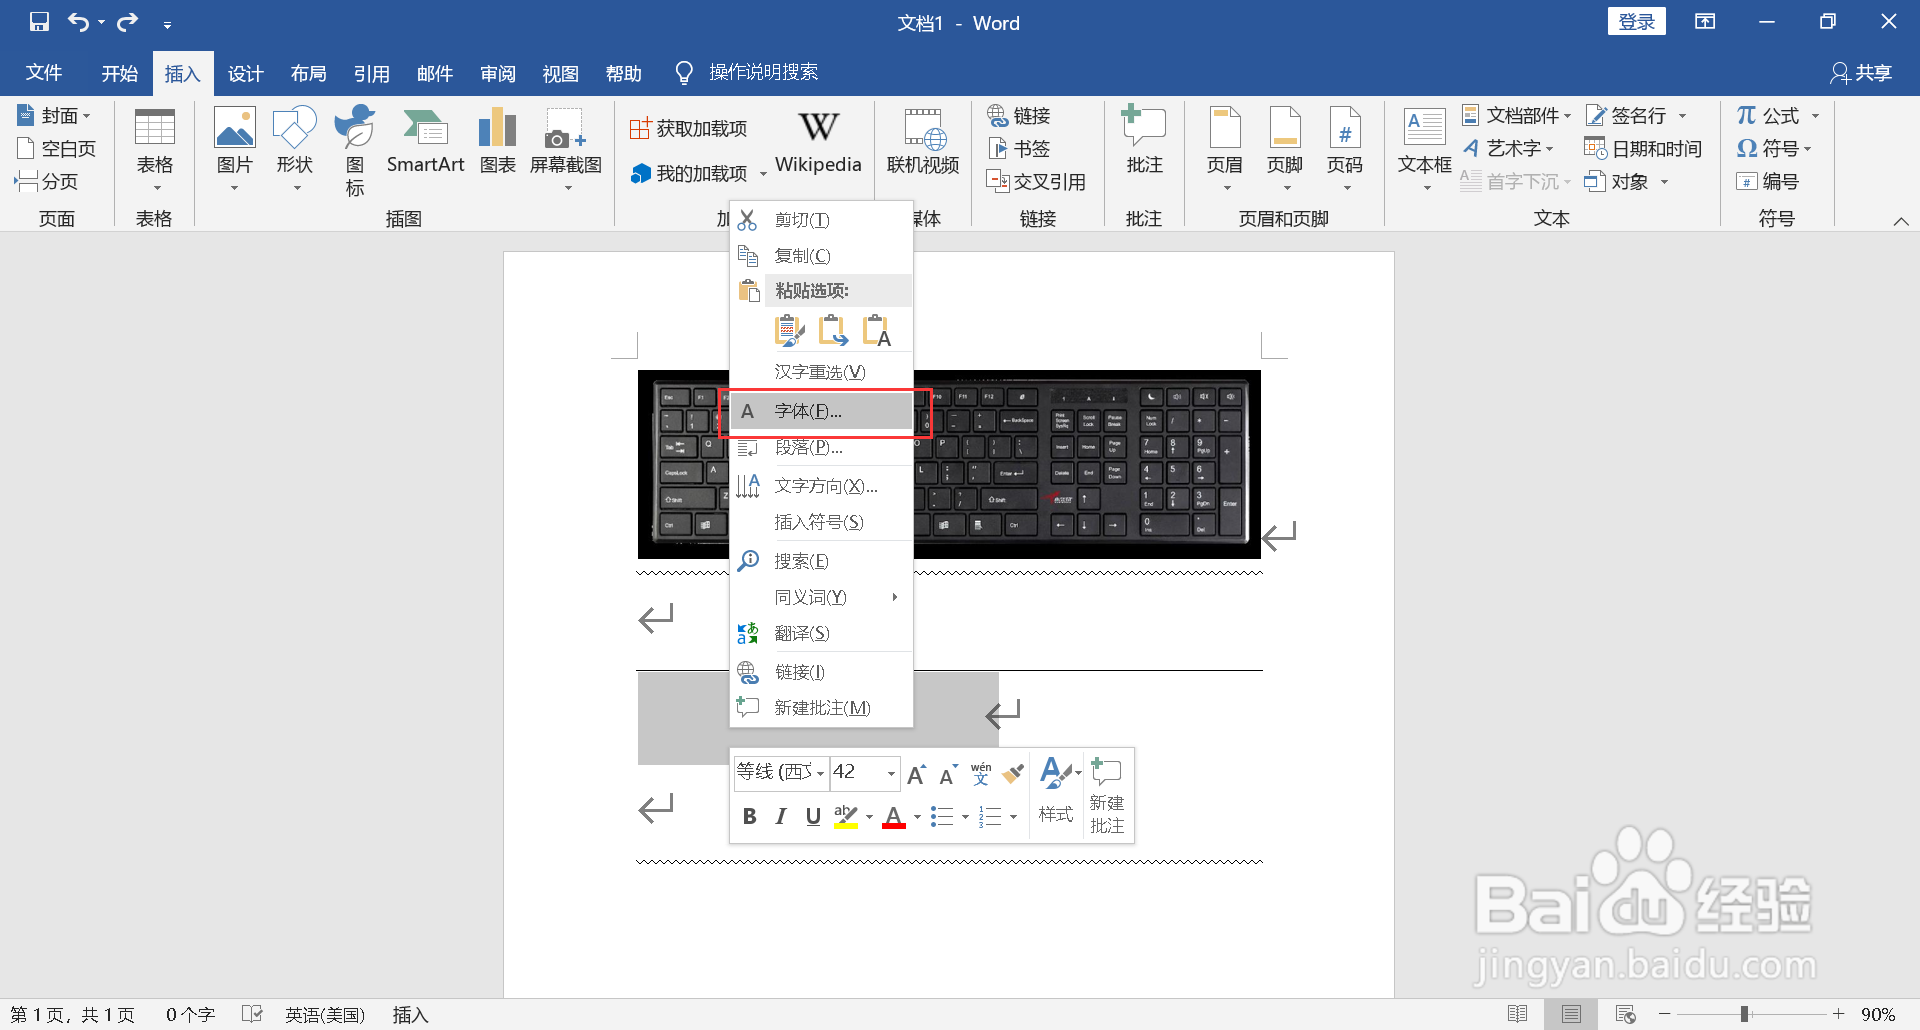The image size is (1920, 1030).
Task: Insert a blank page (空白页)
Action: click(x=57, y=149)
